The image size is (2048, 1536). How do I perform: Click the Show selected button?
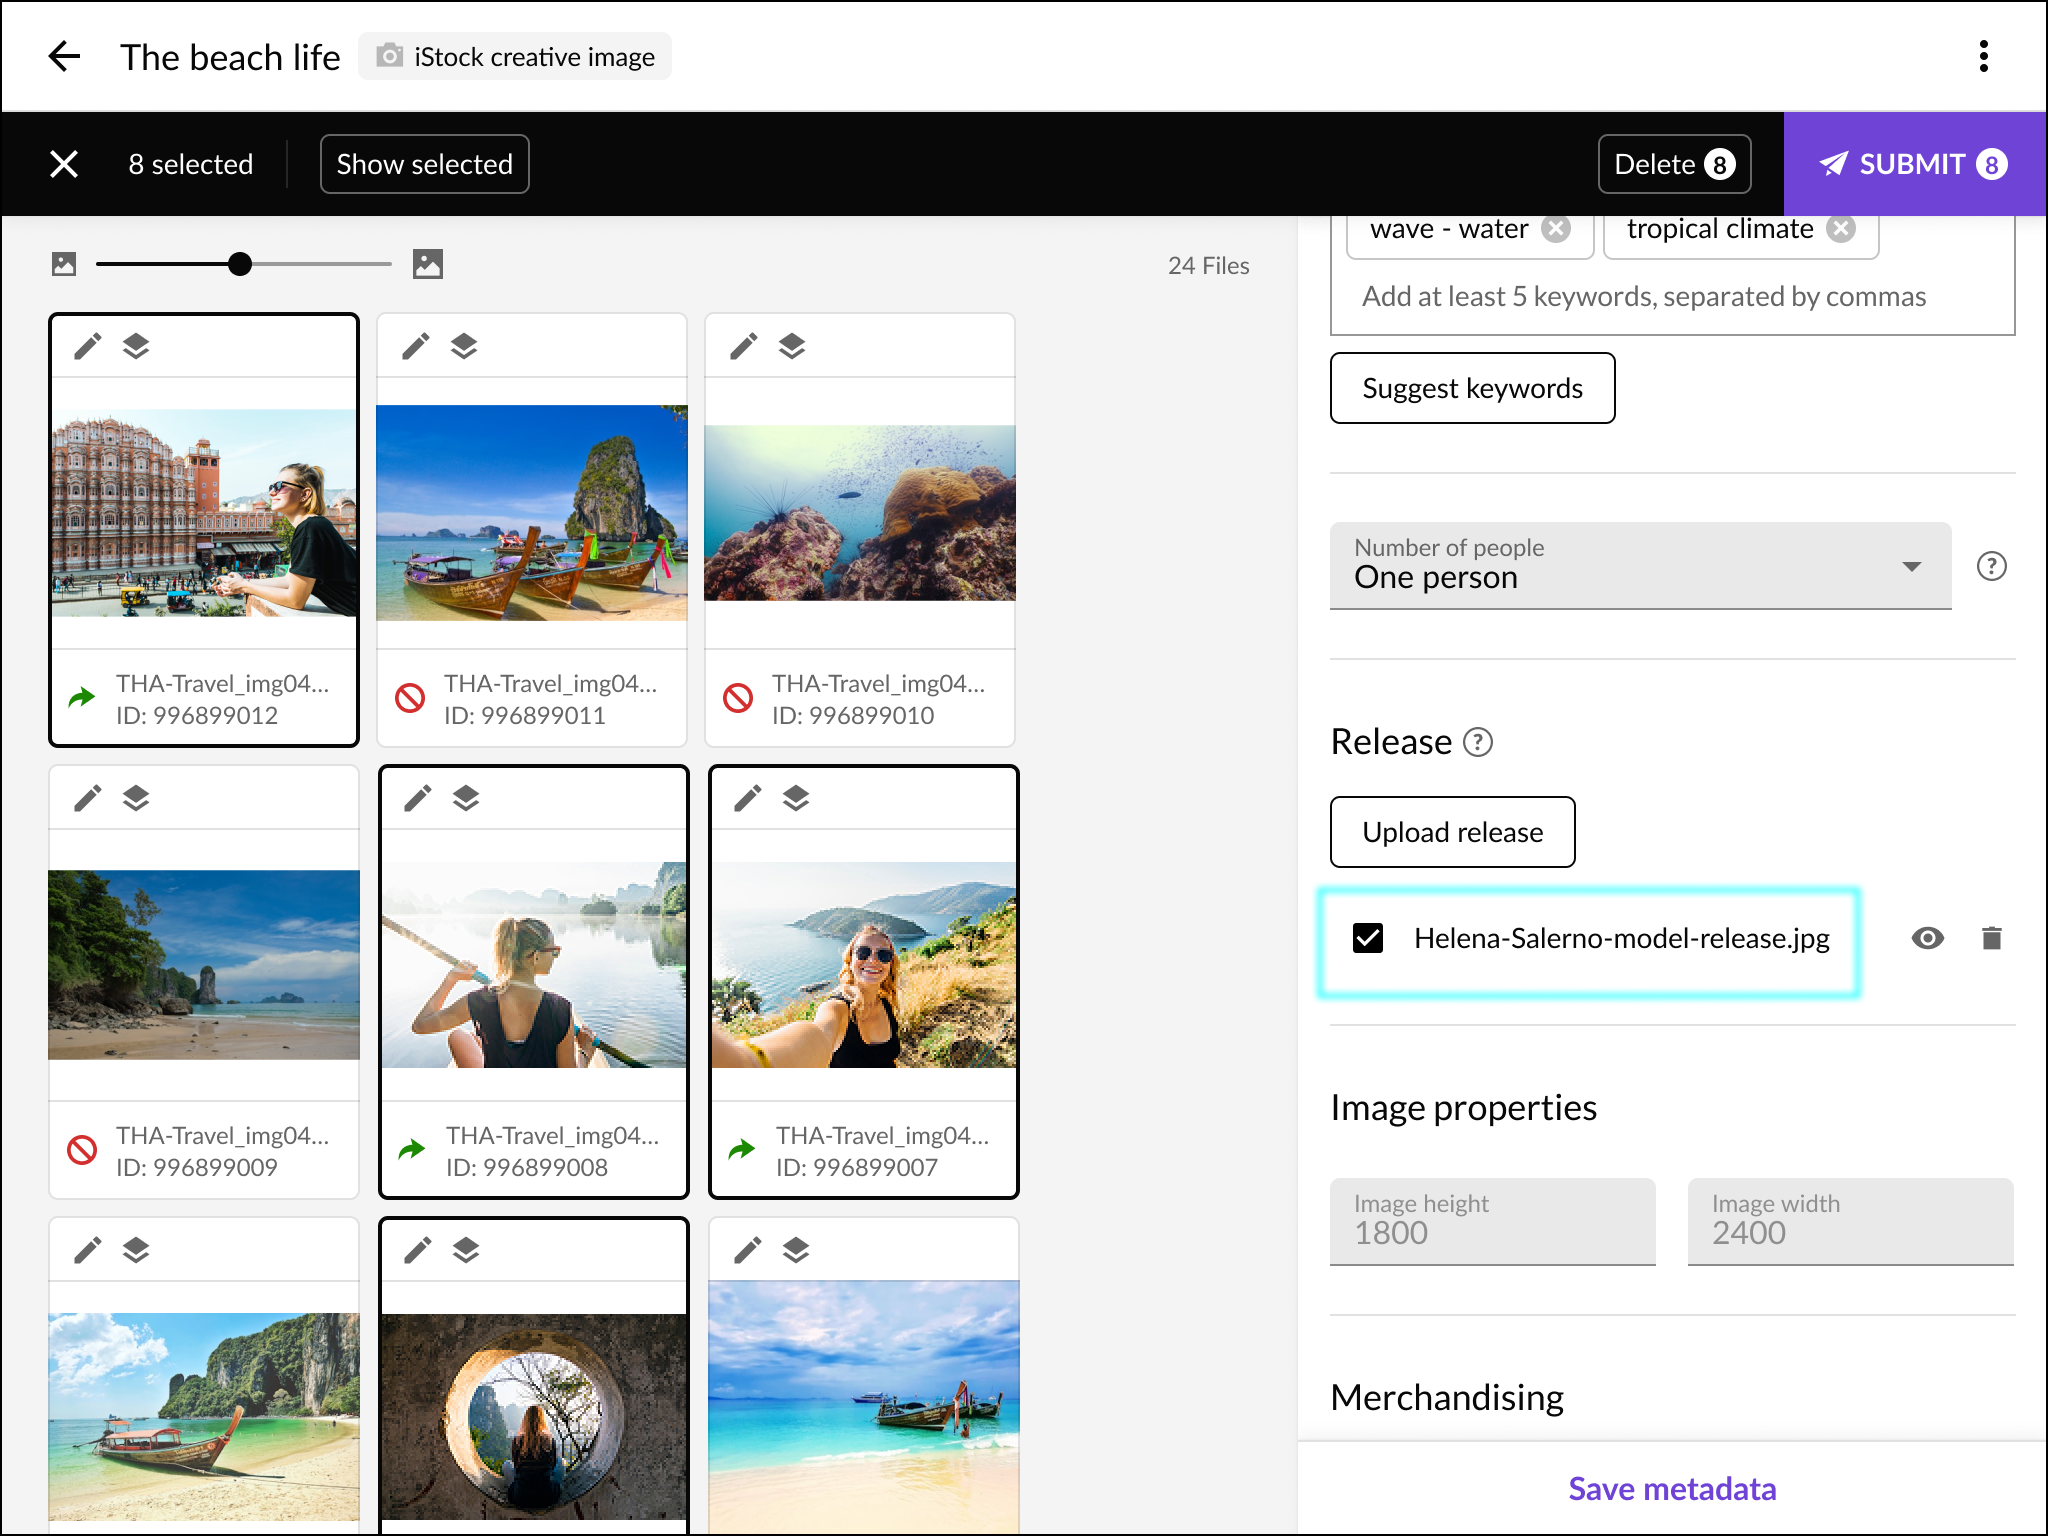tap(424, 164)
